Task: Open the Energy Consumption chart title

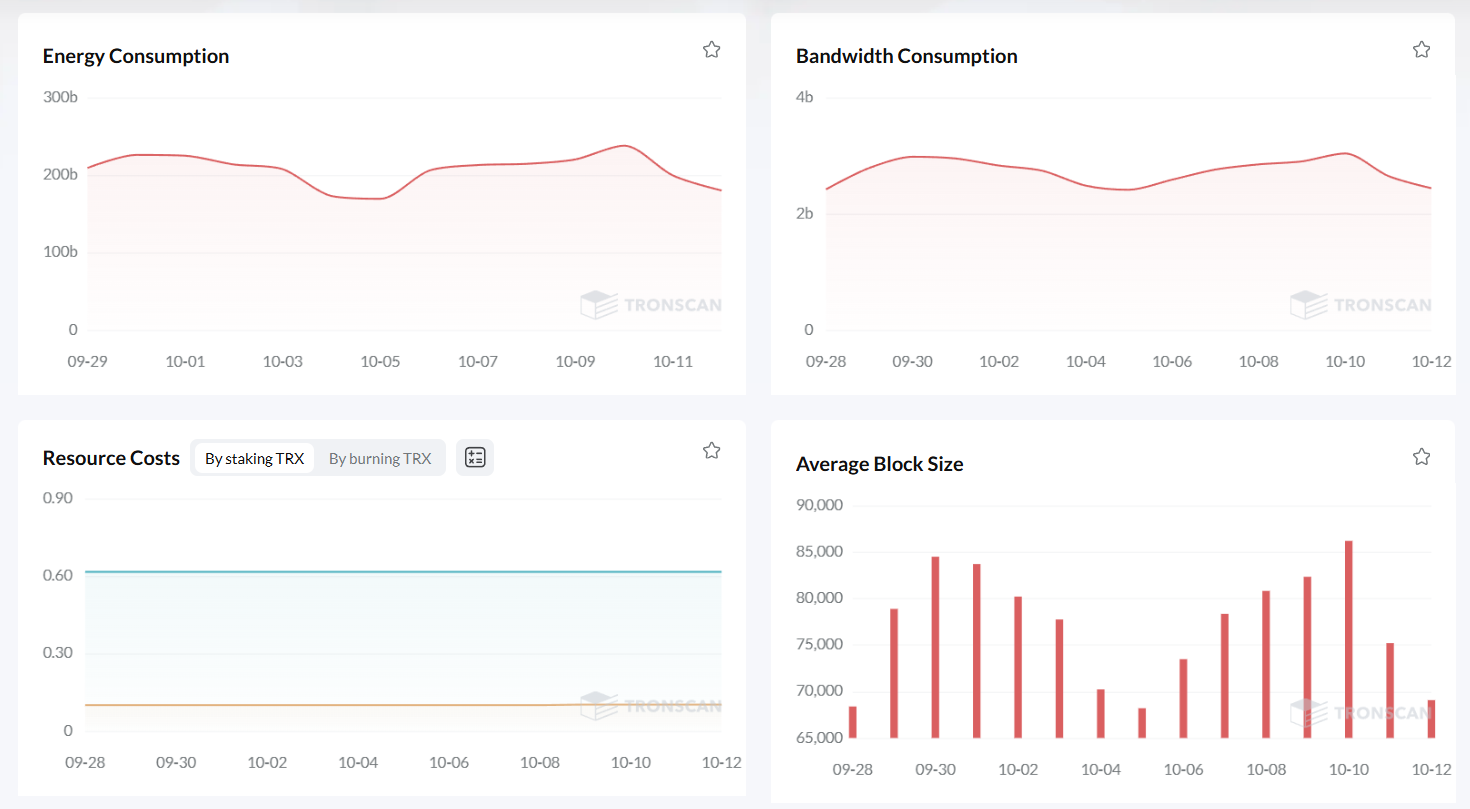Action: 136,56
